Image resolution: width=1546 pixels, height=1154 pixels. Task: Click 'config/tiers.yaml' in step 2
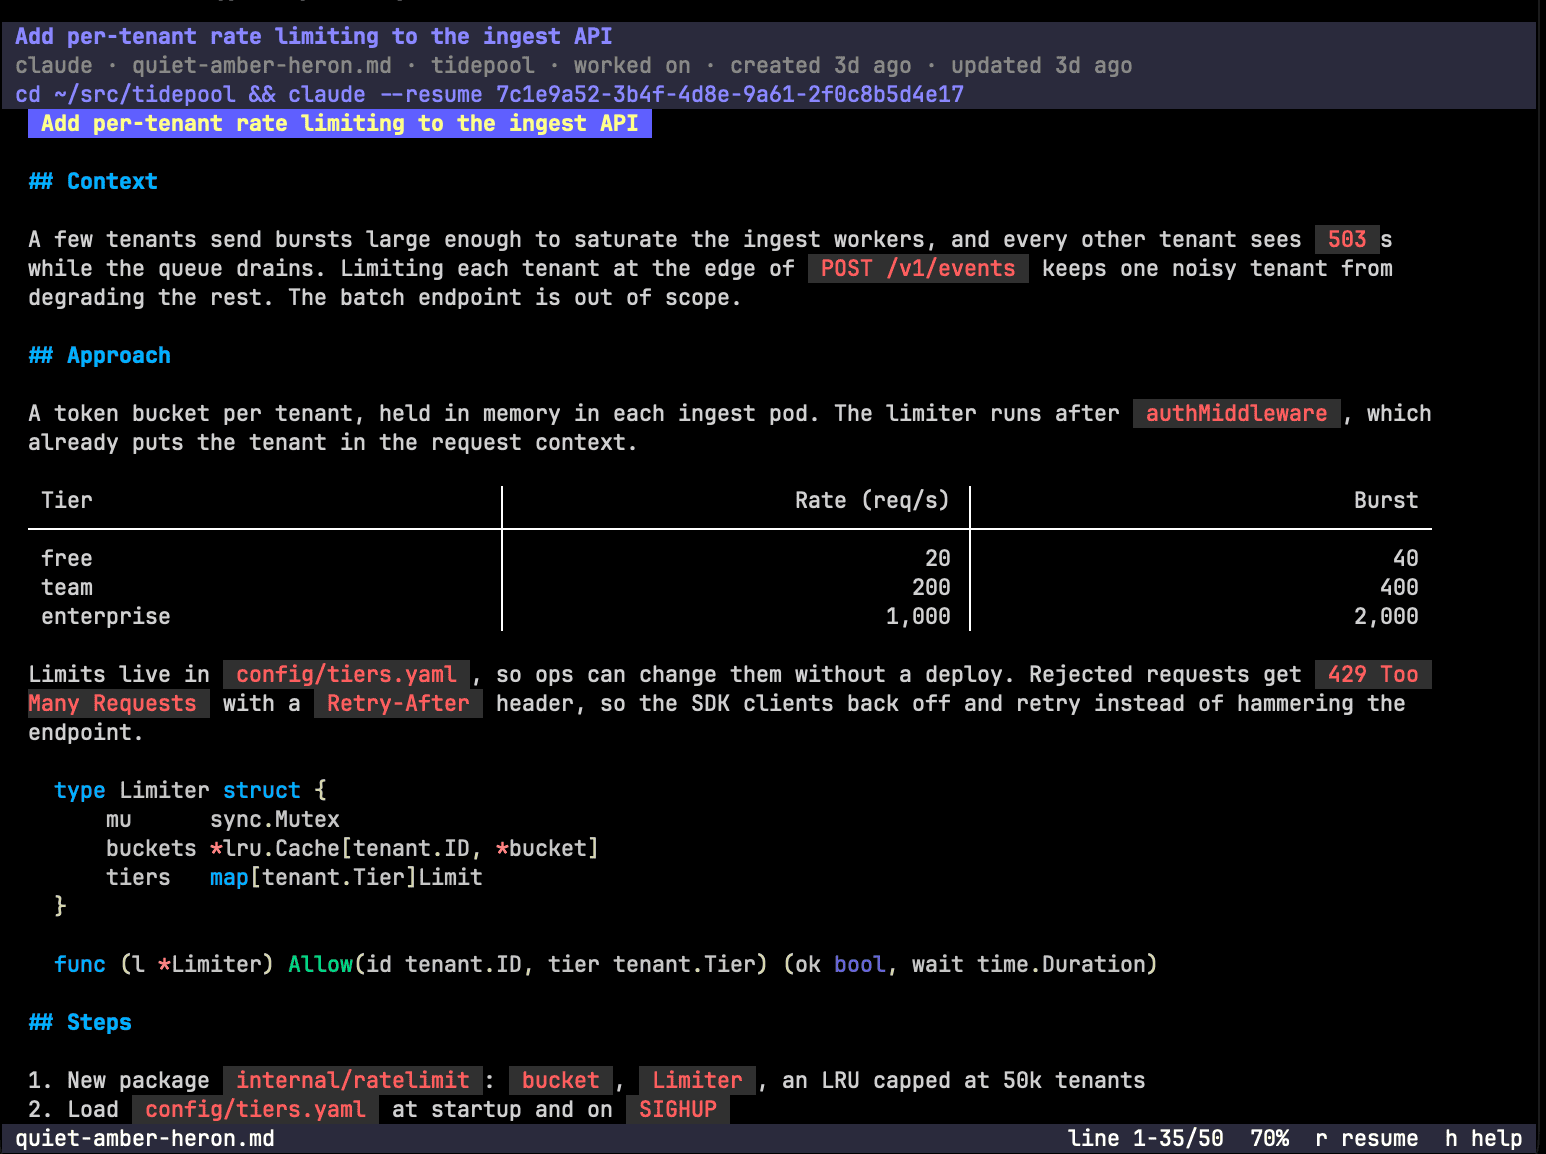pyautogui.click(x=255, y=1109)
